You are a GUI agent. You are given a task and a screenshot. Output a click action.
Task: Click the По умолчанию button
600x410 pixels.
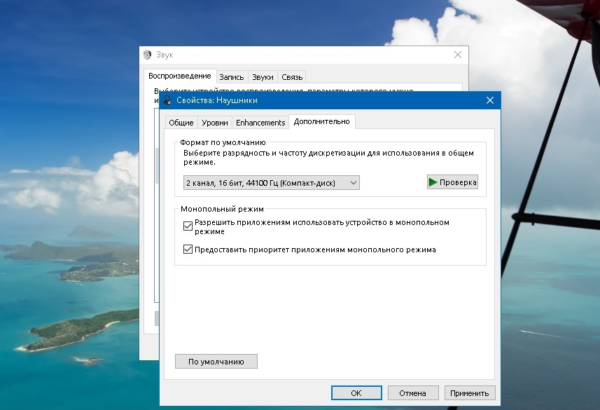click(x=216, y=361)
